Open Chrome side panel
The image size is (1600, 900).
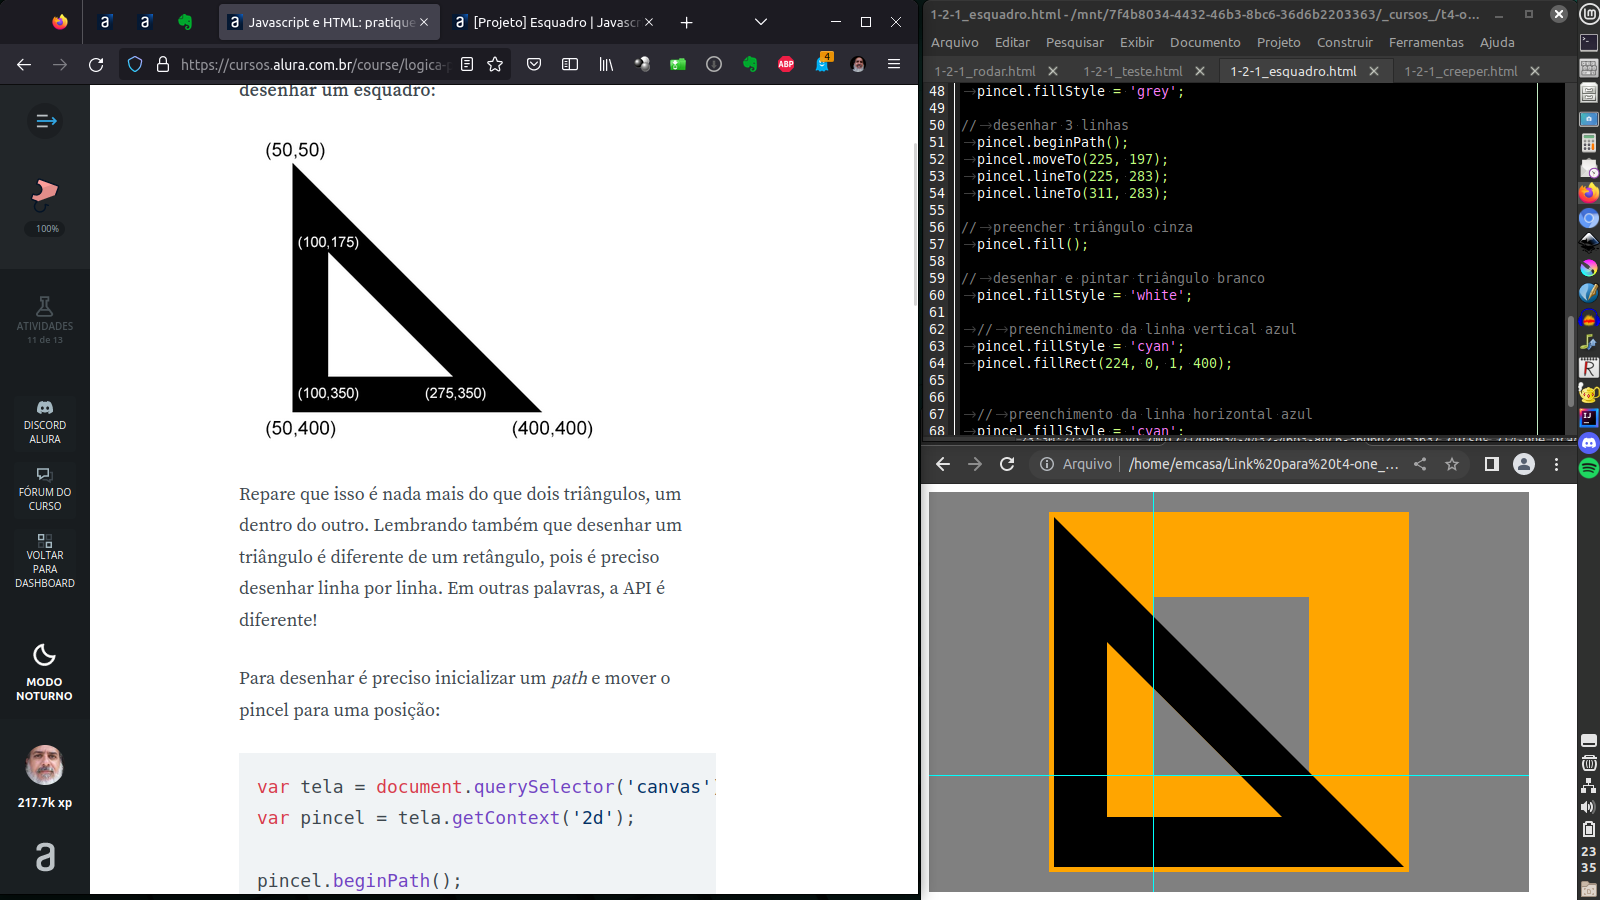point(1492,464)
